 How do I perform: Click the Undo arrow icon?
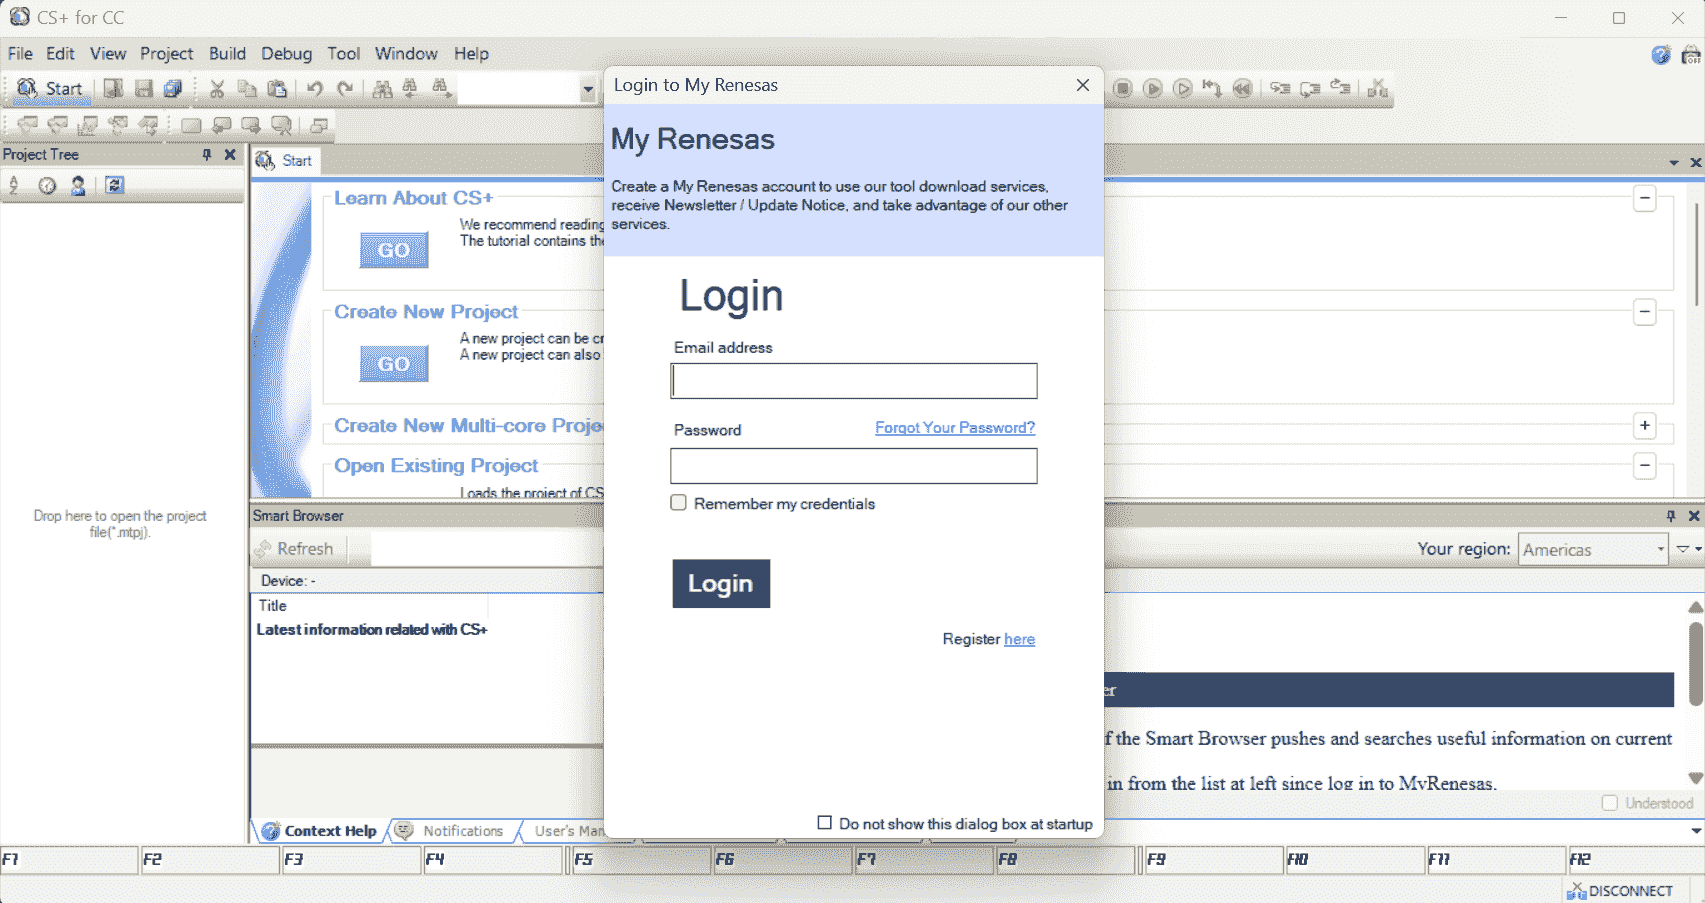[x=314, y=89]
